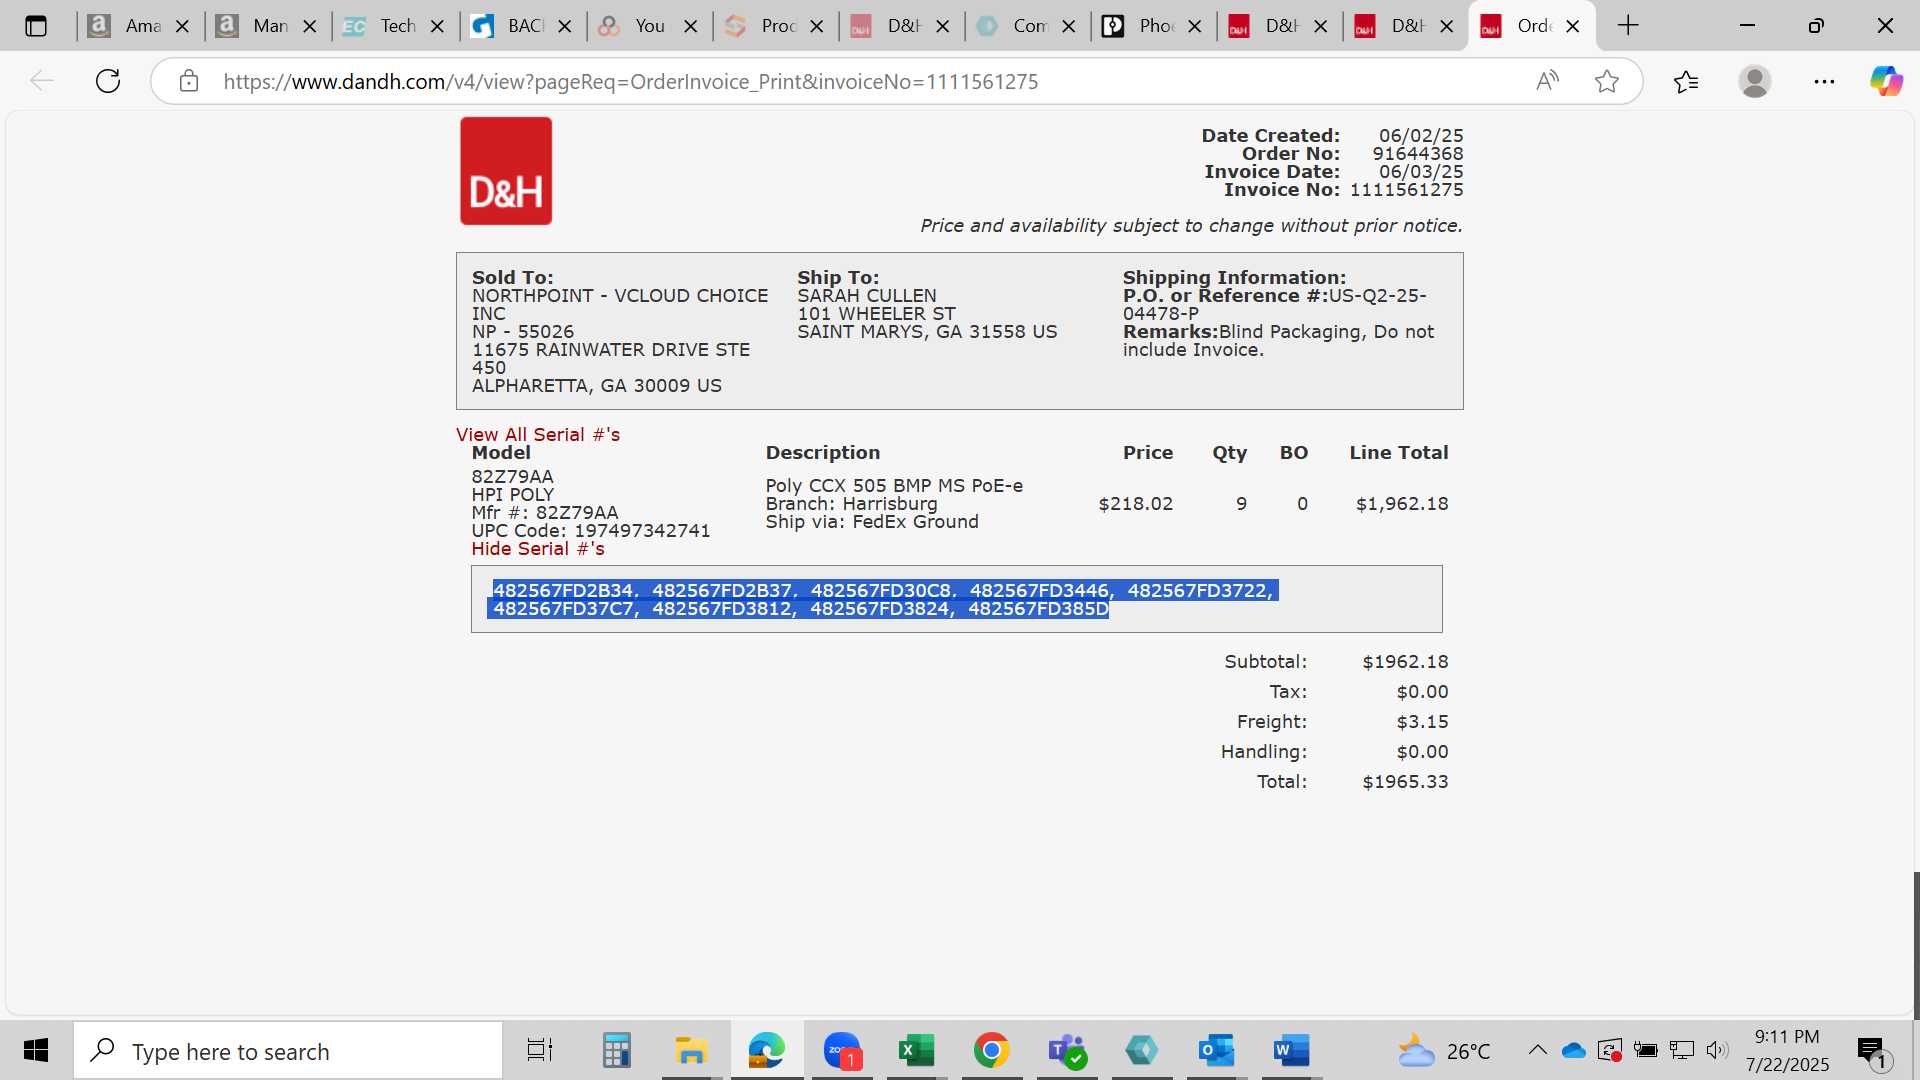Open Outlook from taskbar

click(x=1216, y=1050)
